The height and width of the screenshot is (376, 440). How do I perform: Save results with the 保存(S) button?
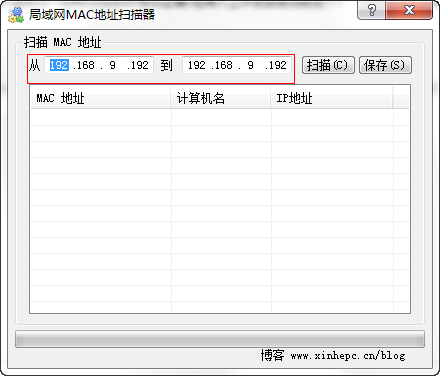pos(385,65)
